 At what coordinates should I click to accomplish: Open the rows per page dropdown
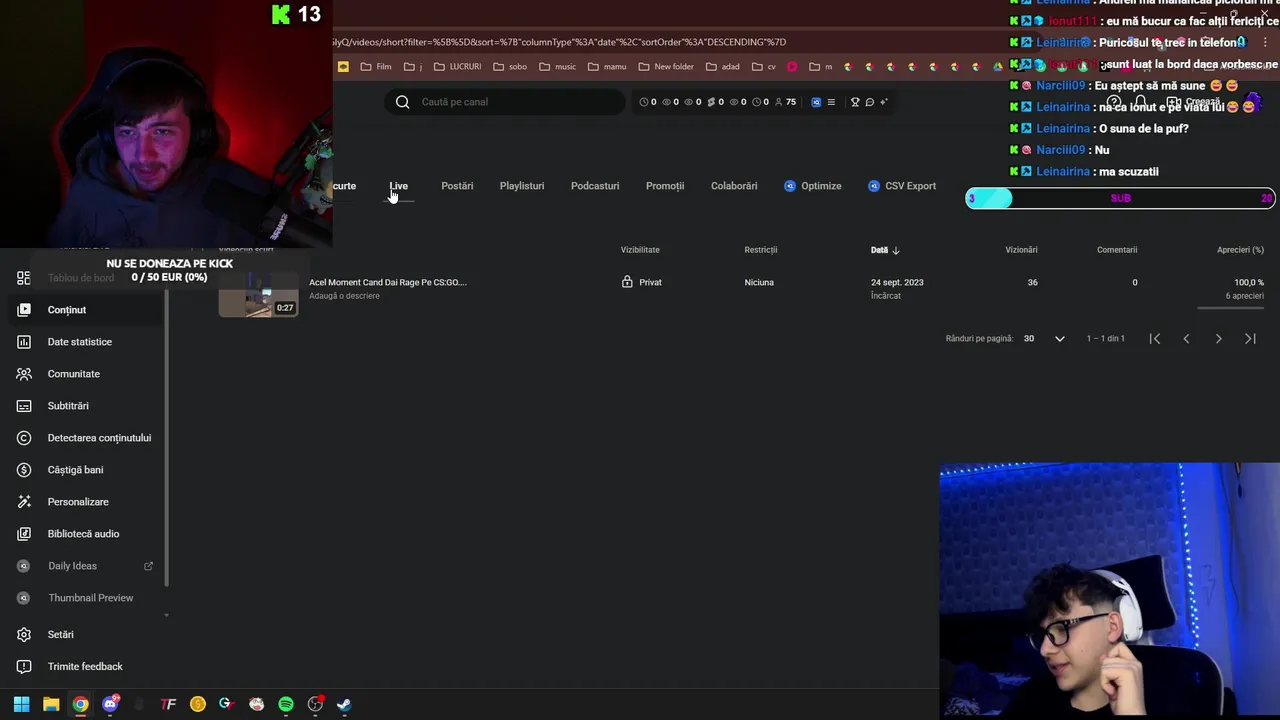[1045, 339]
